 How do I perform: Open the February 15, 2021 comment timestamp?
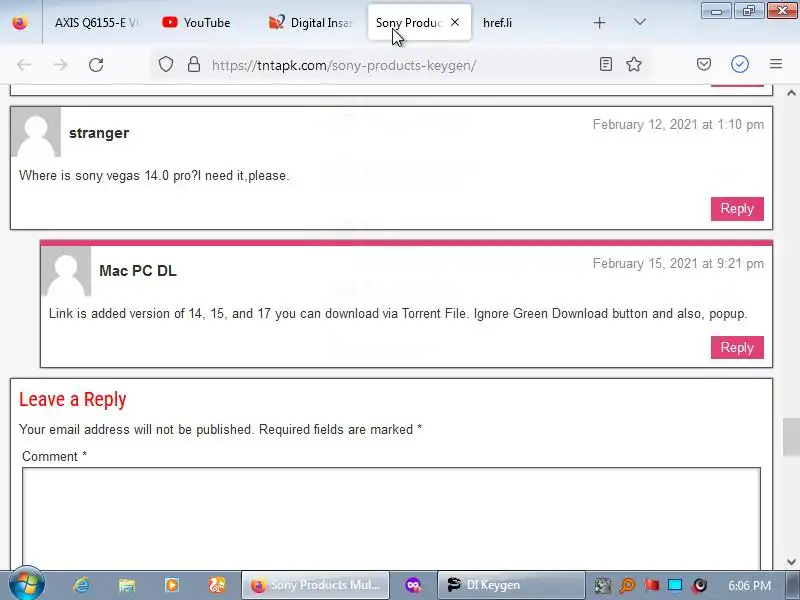(678, 263)
